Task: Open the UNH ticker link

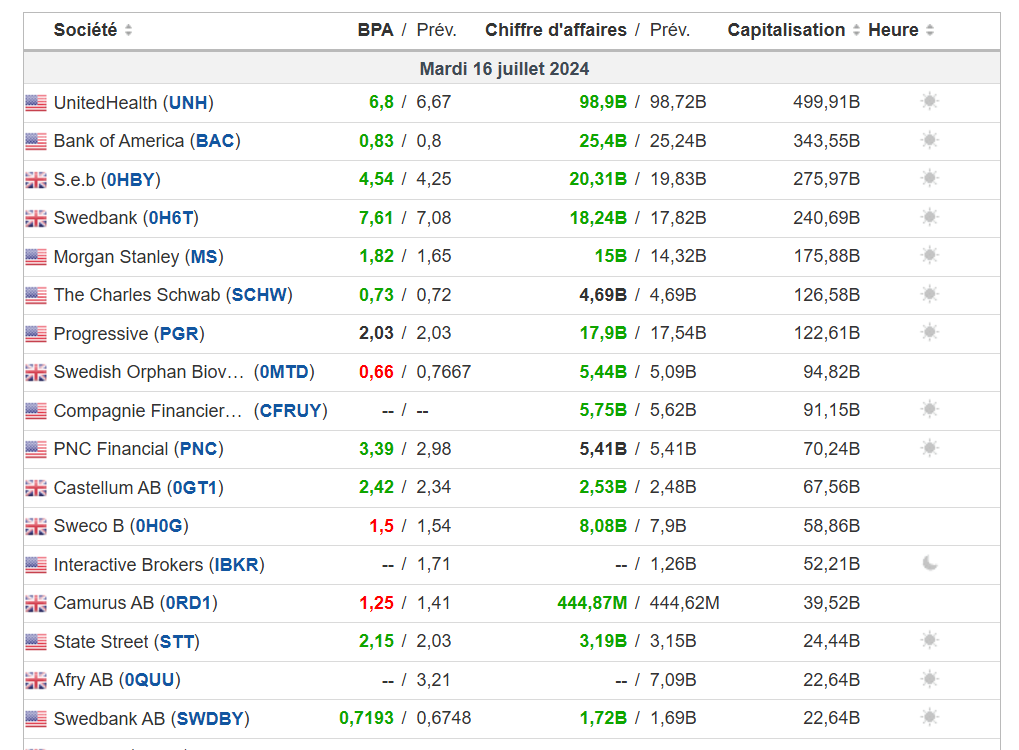Action: 188,102
